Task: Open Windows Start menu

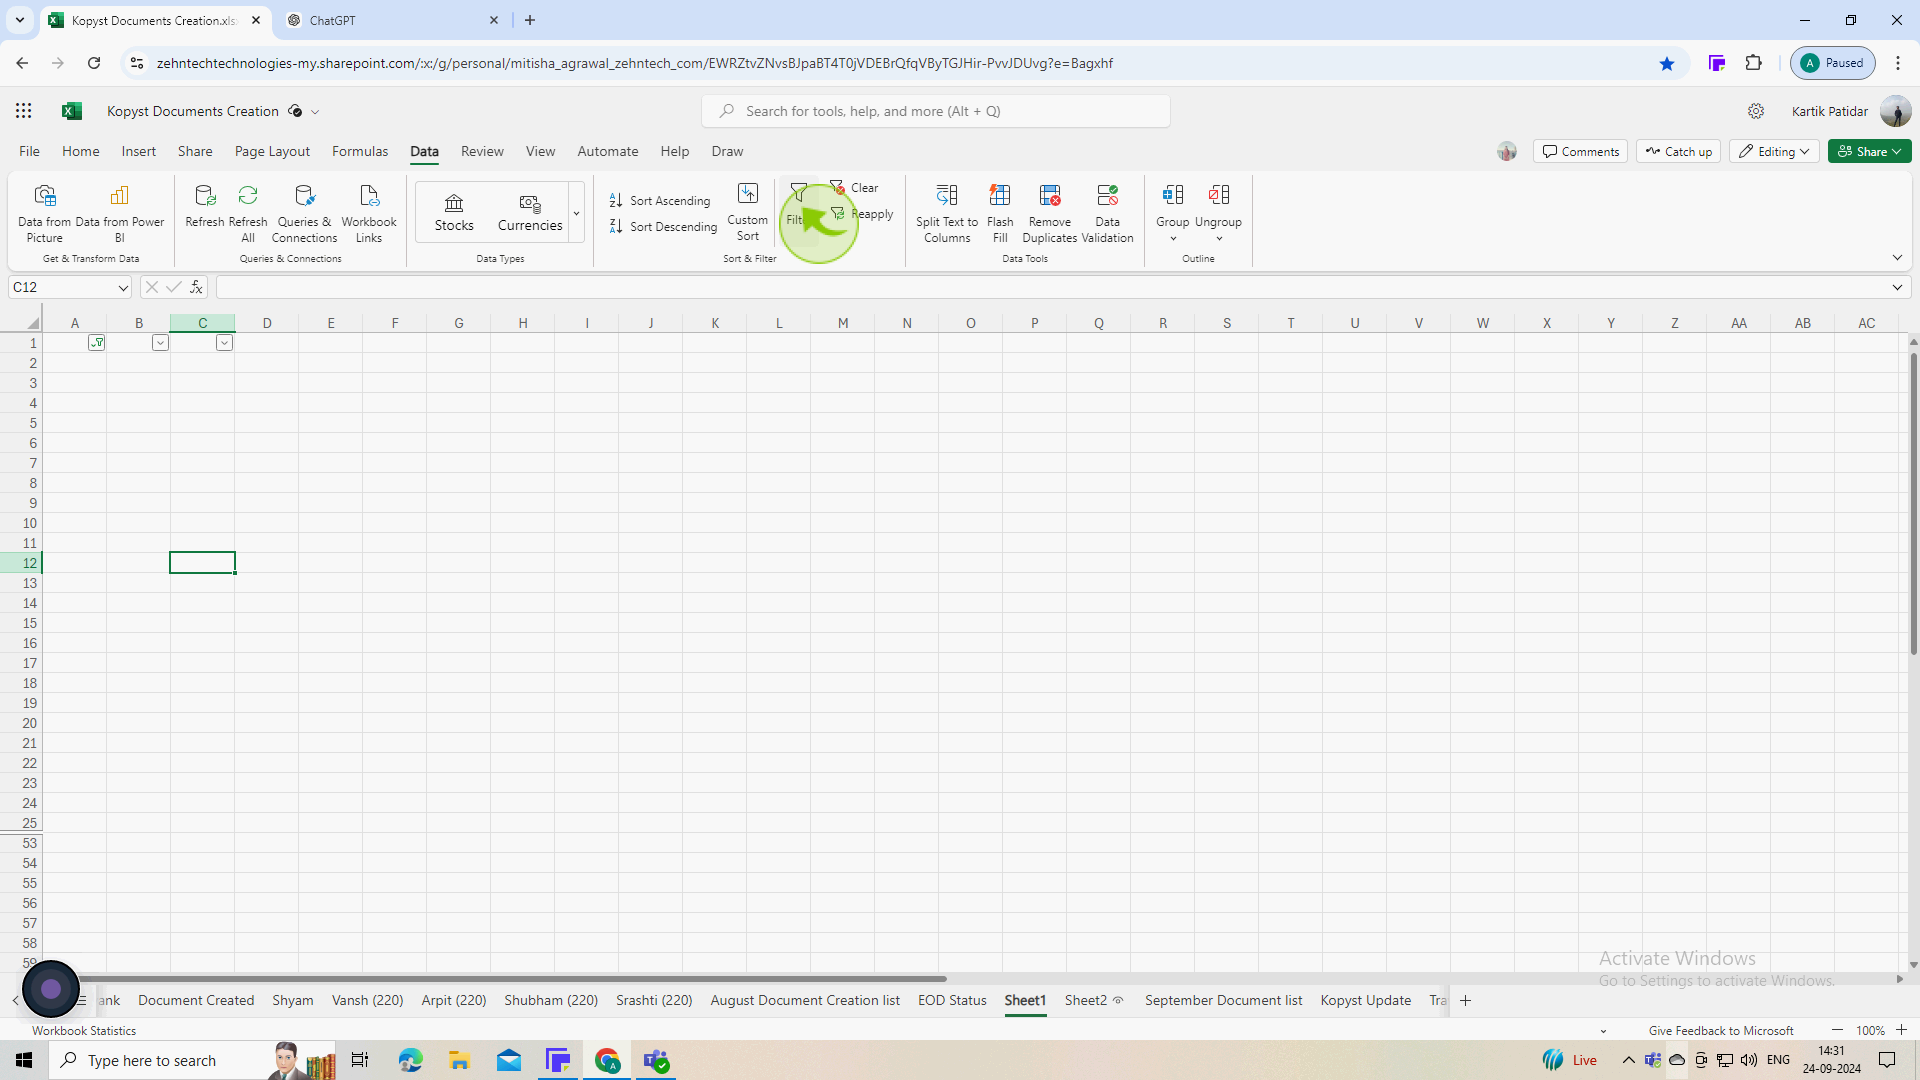Action: [24, 1060]
